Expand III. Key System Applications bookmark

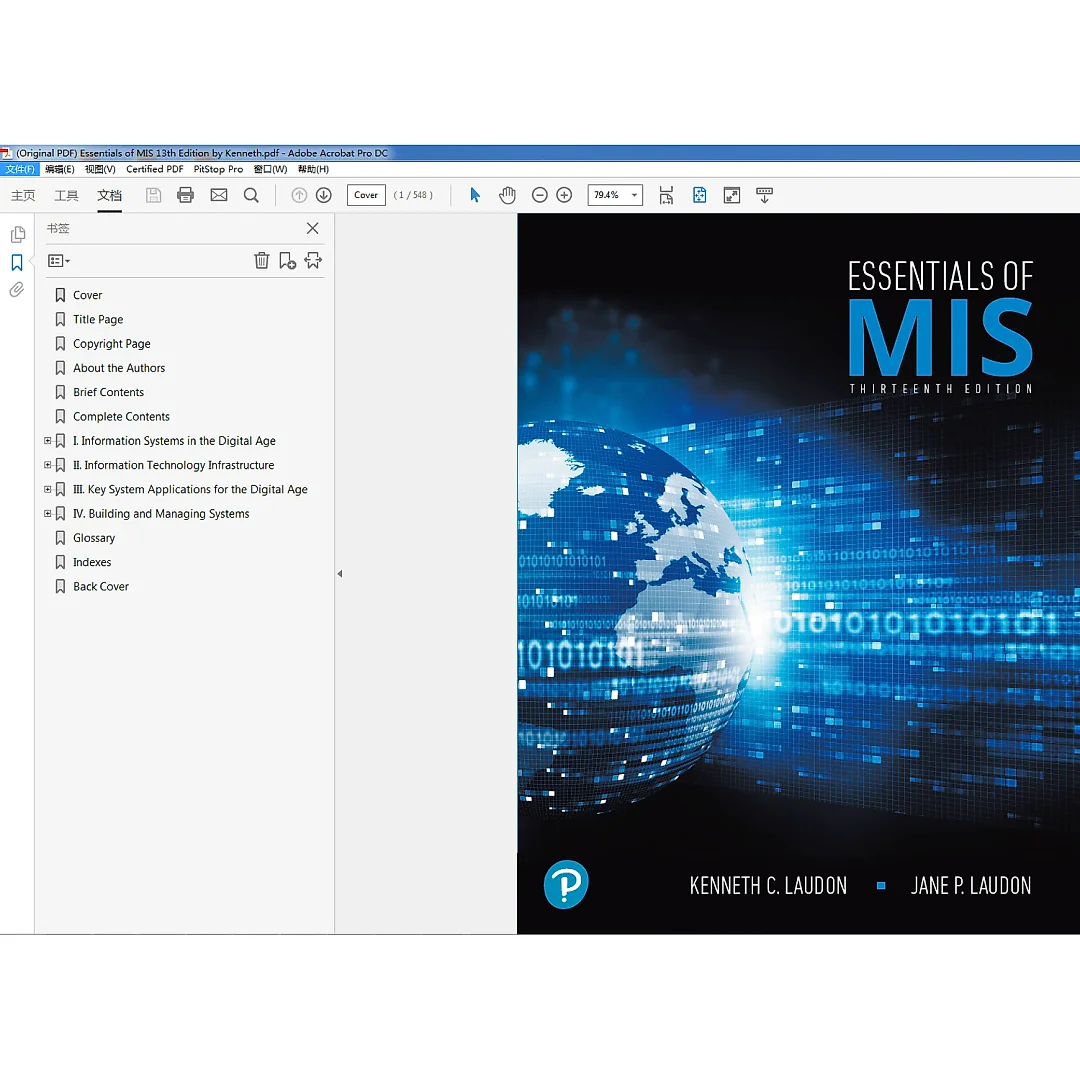point(48,489)
